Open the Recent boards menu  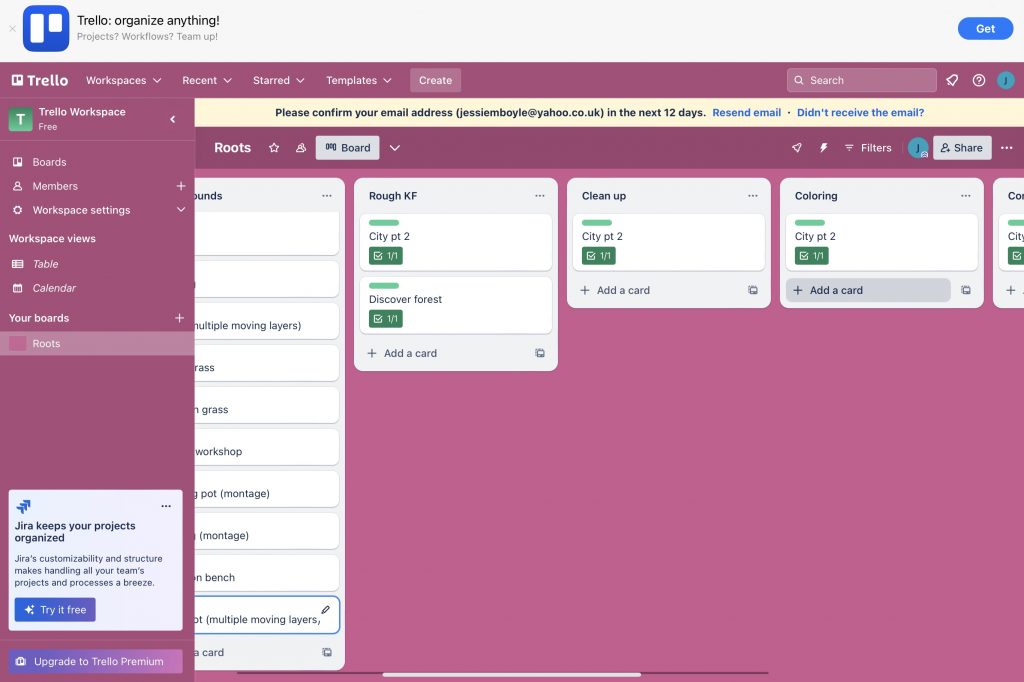coord(206,80)
